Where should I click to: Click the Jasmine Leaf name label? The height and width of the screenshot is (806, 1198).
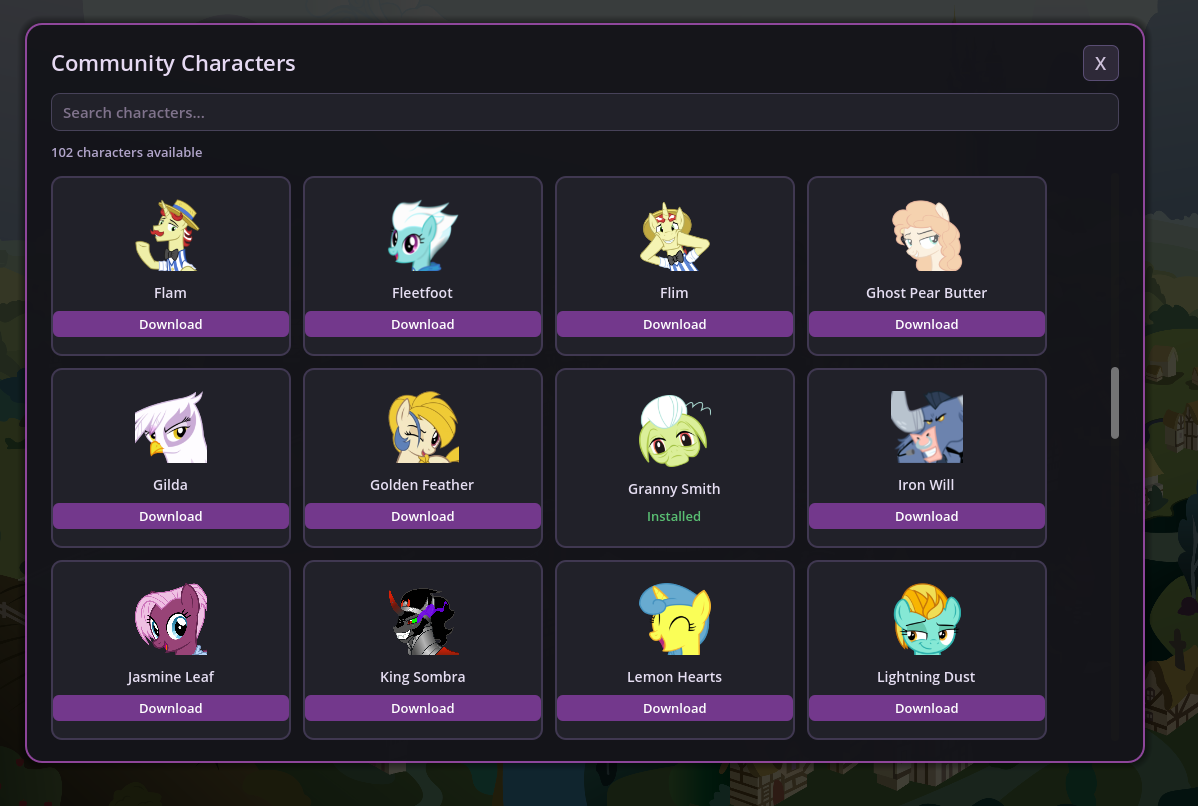170,676
